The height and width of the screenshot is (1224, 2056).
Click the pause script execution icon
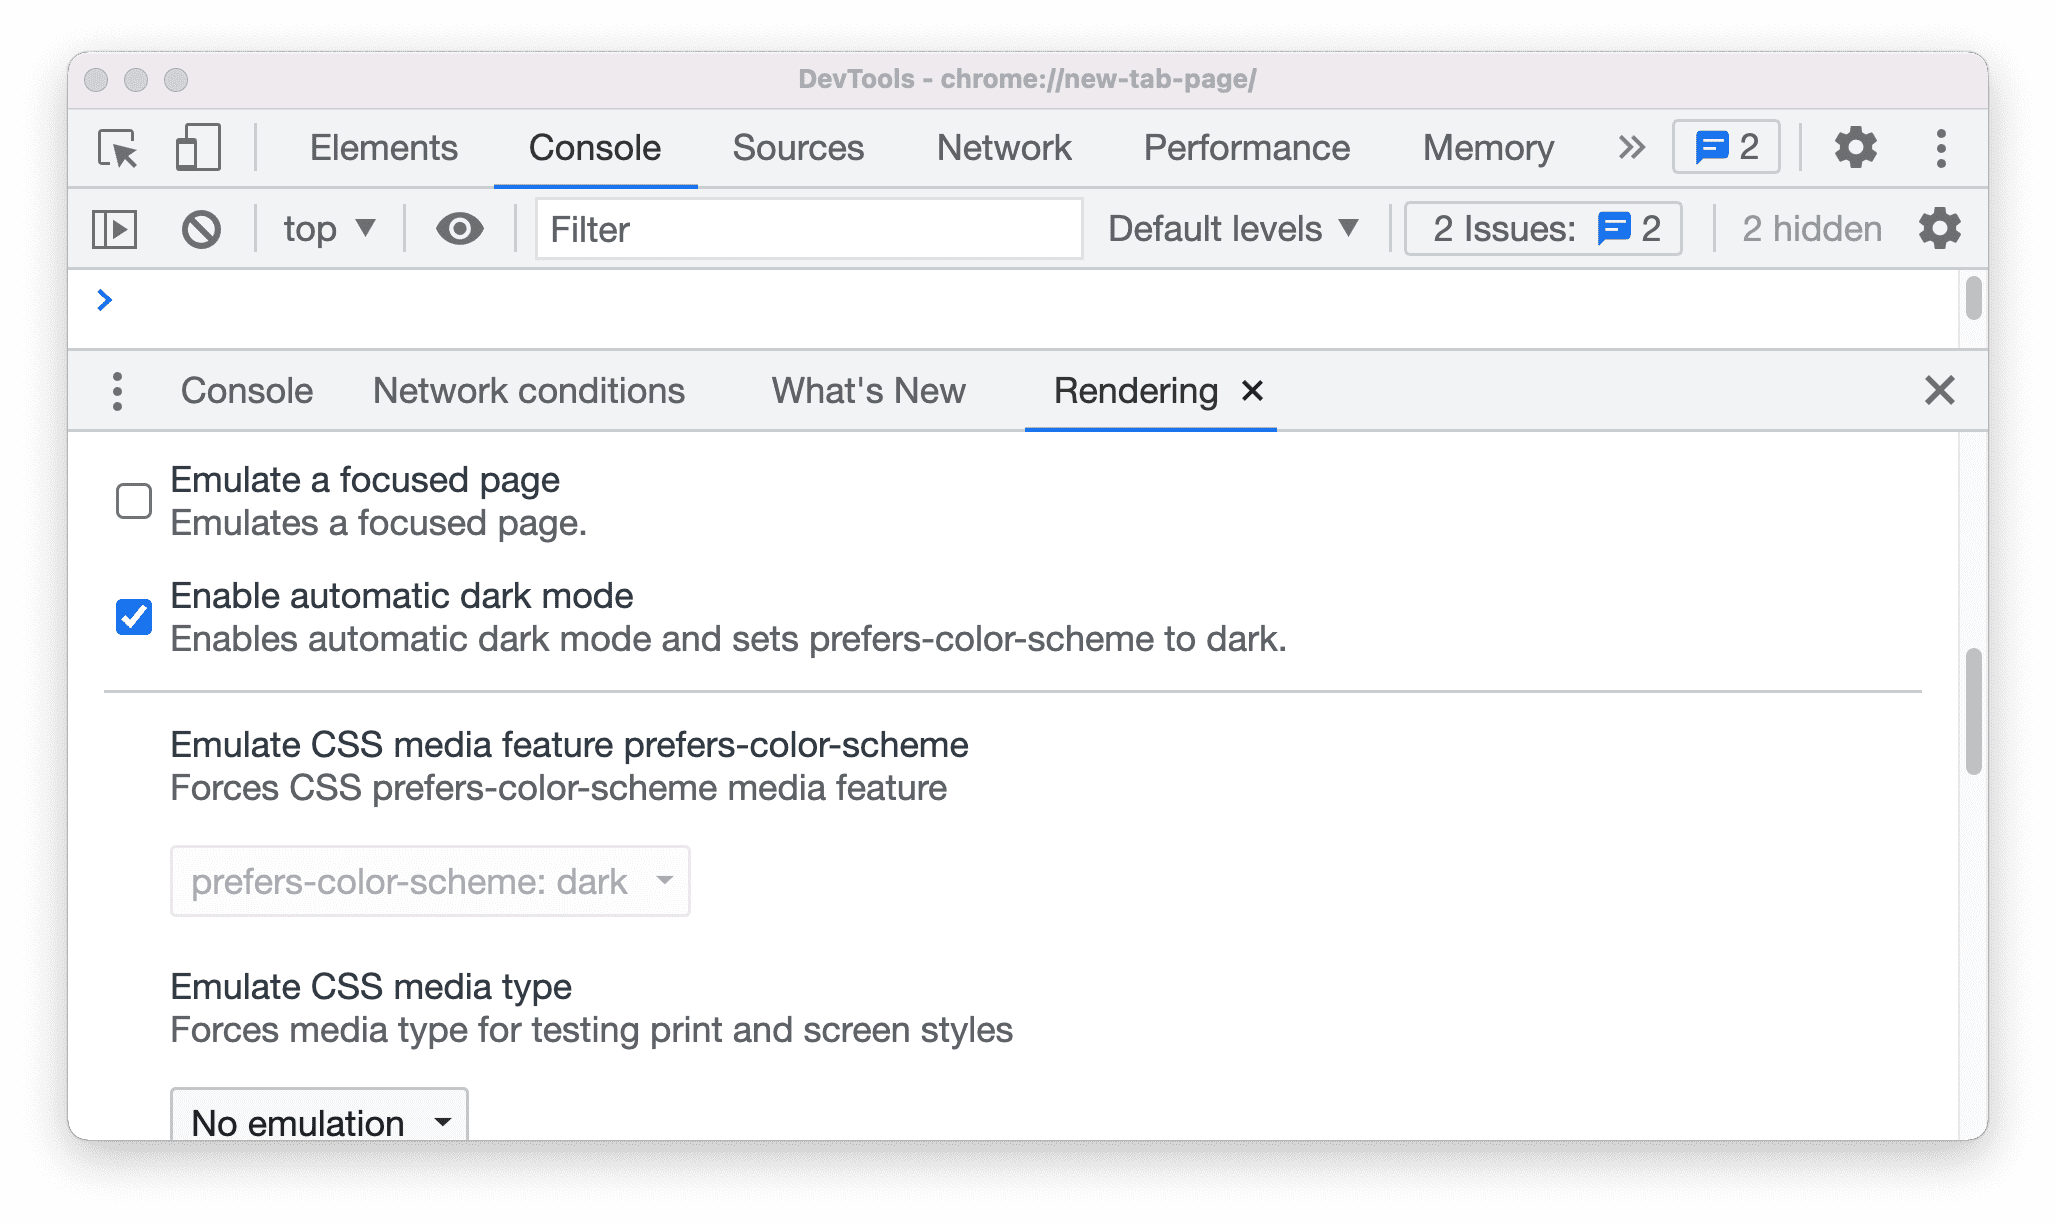[x=115, y=229]
